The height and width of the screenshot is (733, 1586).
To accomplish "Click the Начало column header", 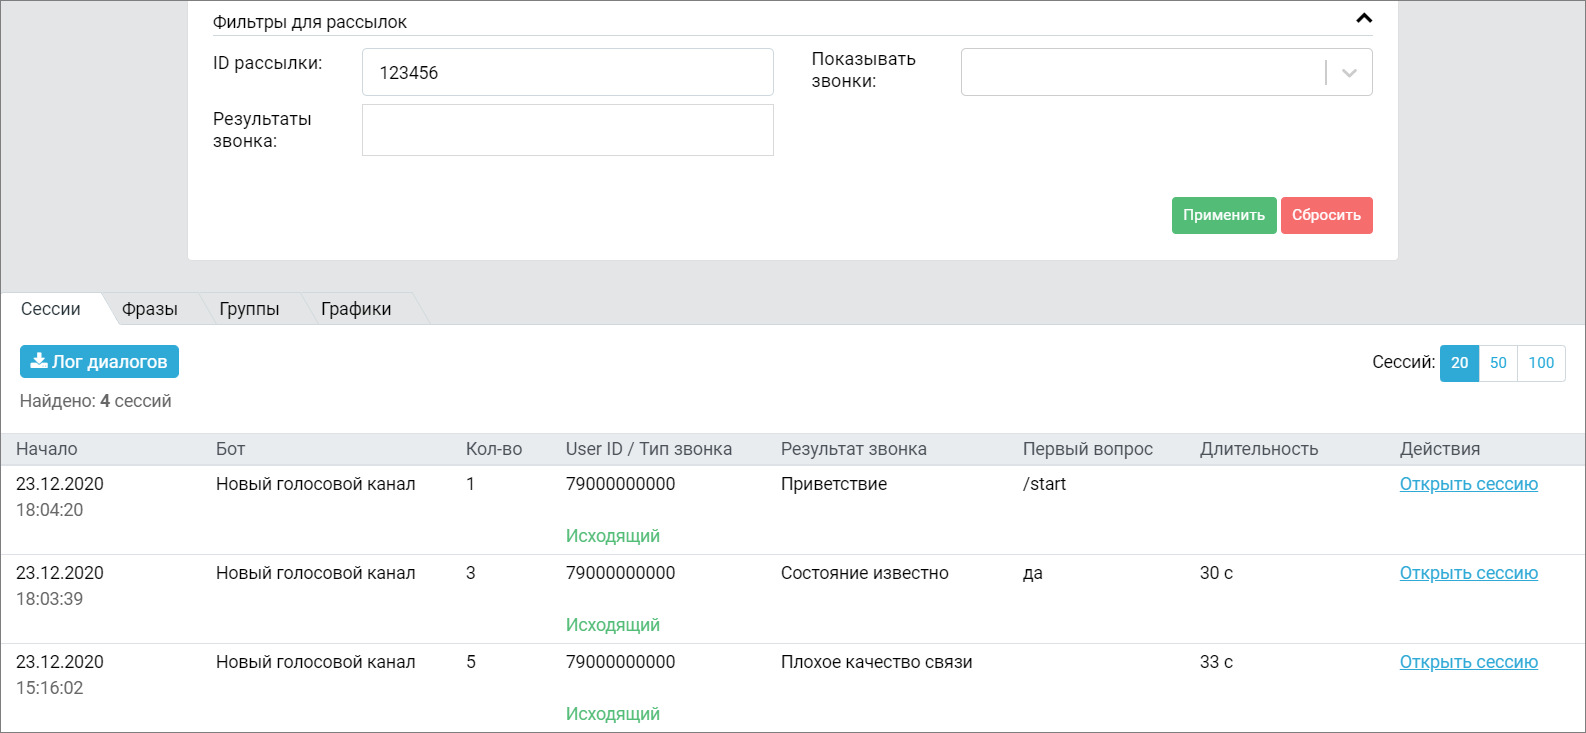I will 47,449.
